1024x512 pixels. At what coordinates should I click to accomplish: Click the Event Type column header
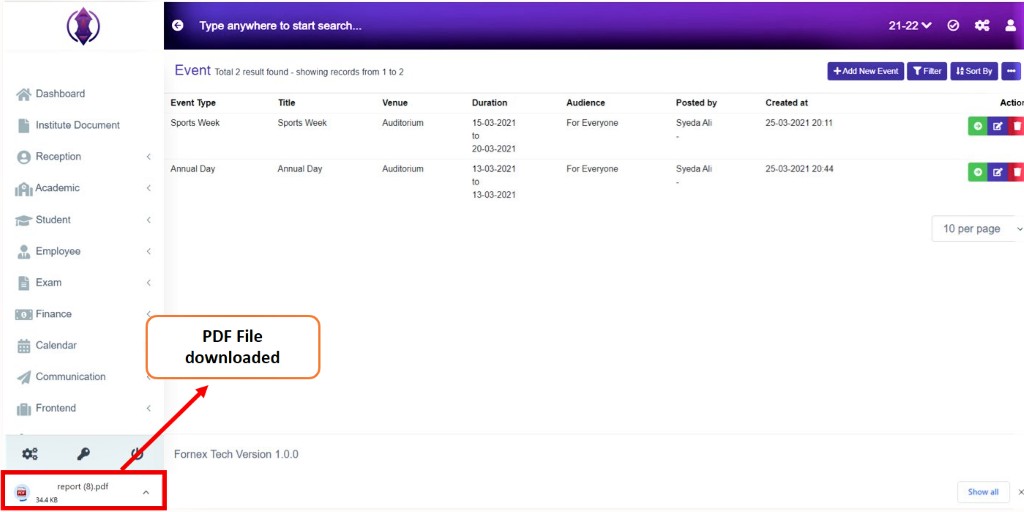pyautogui.click(x=193, y=103)
